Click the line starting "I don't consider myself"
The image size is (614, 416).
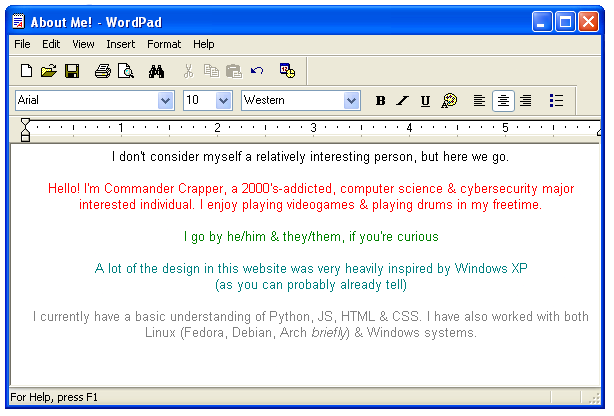(310, 157)
